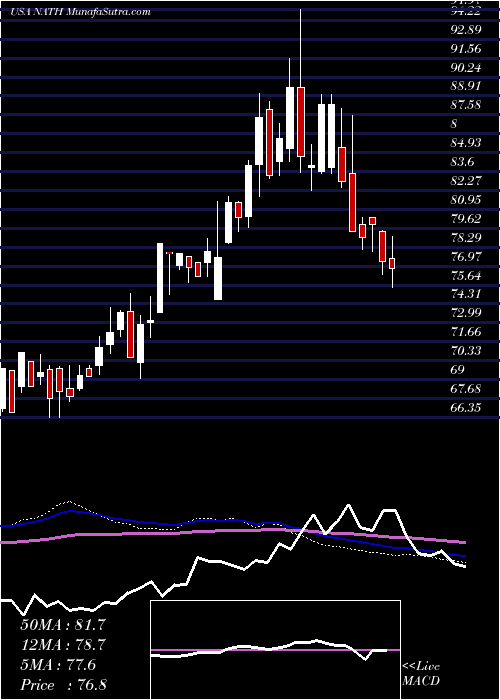Click the 66.35 price axis label
500x700 pixels.
[x=466, y=408]
